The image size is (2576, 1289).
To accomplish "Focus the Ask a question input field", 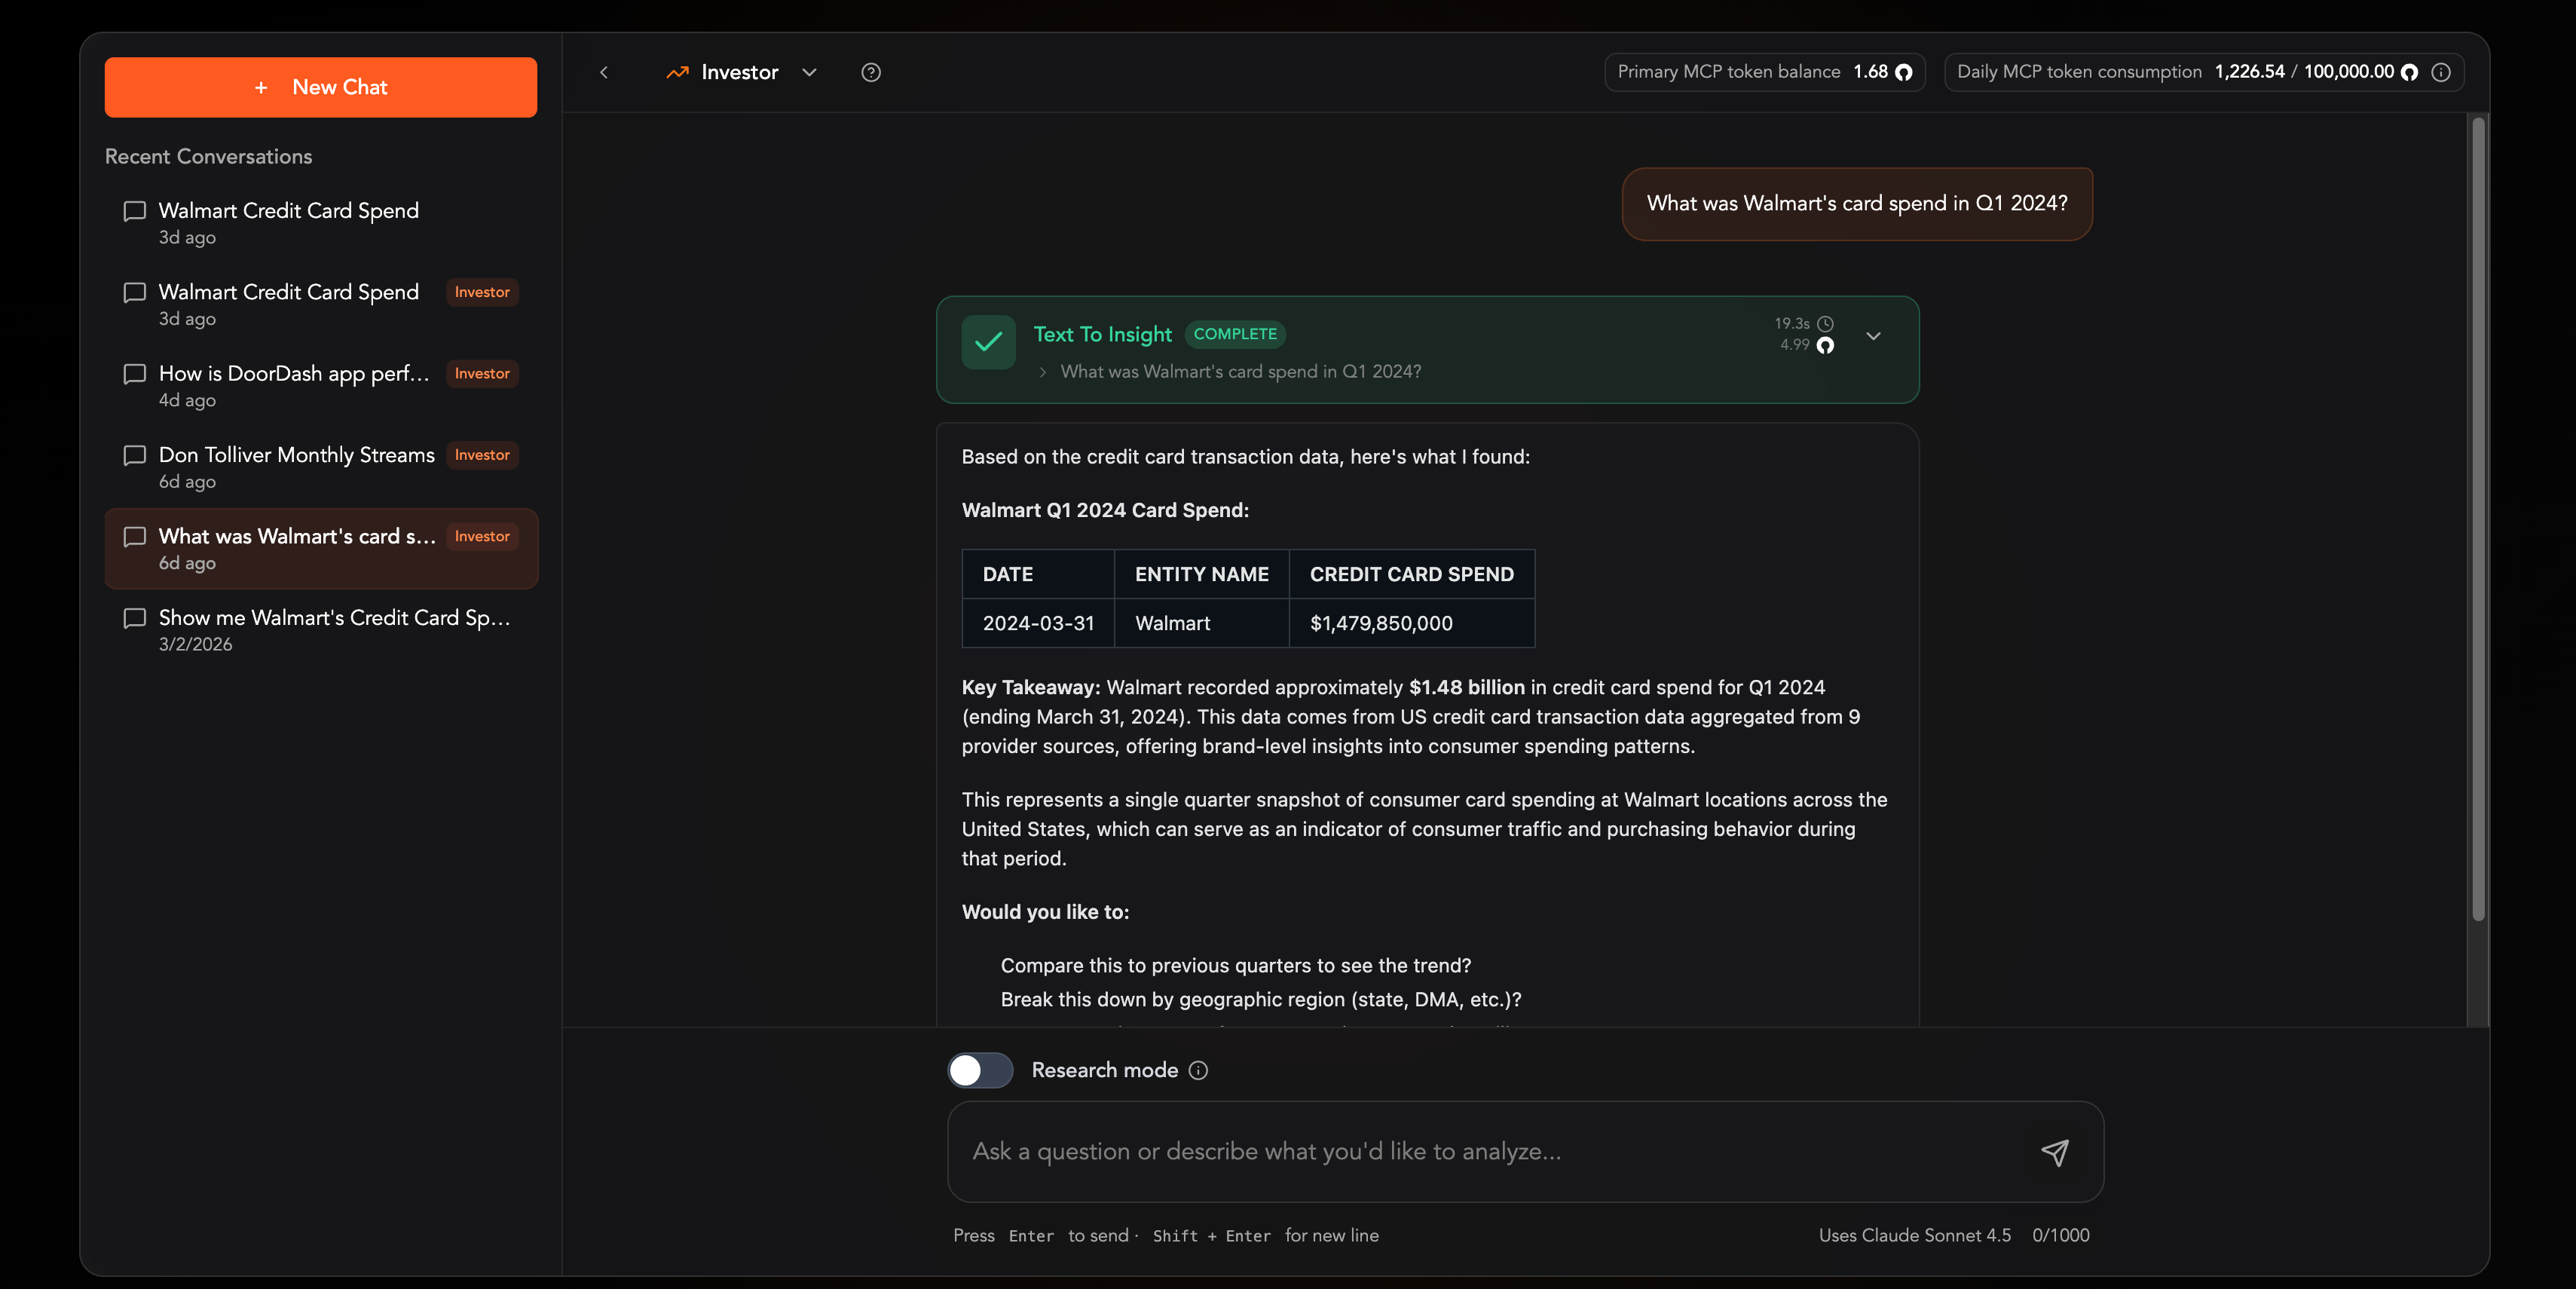I will coord(1490,1152).
